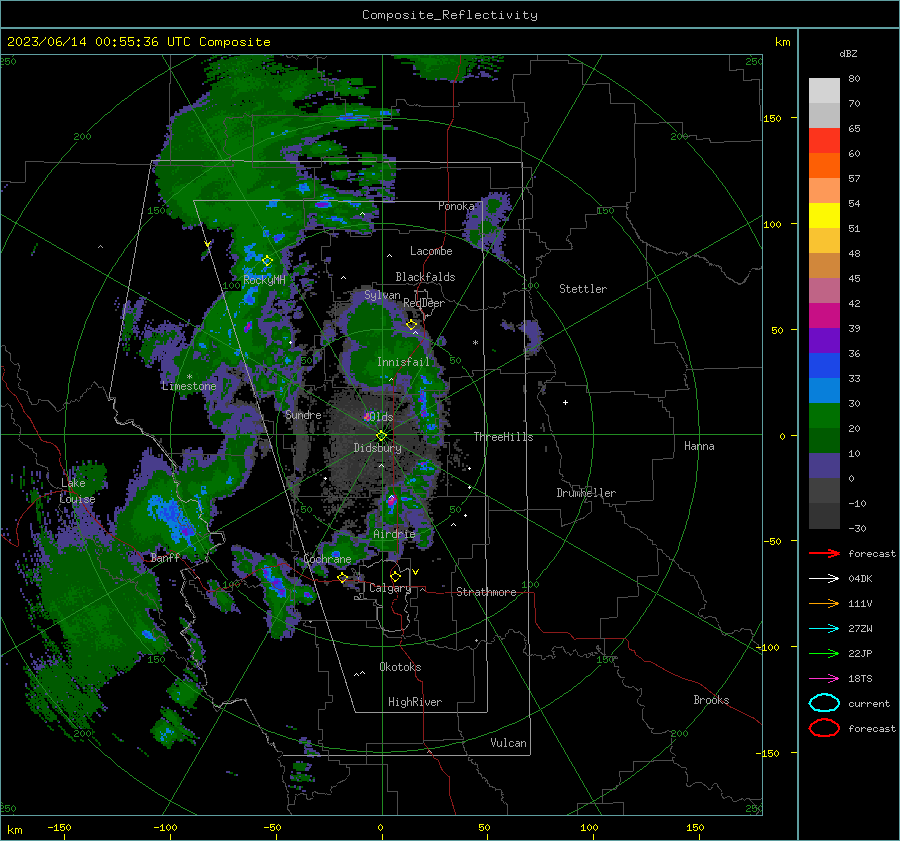Click the Hanna town label

699,446
